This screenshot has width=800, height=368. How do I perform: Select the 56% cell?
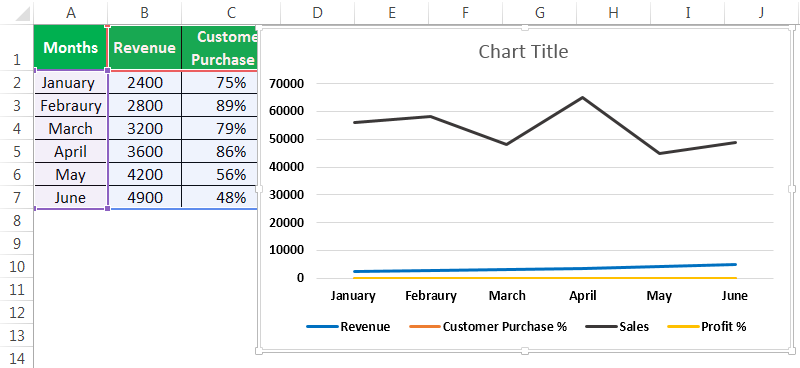pyautogui.click(x=219, y=174)
